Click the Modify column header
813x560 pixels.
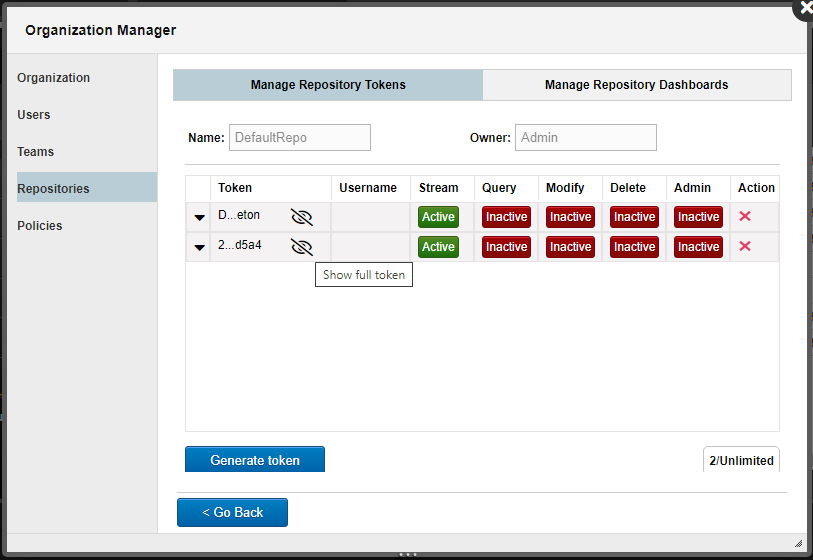point(565,188)
